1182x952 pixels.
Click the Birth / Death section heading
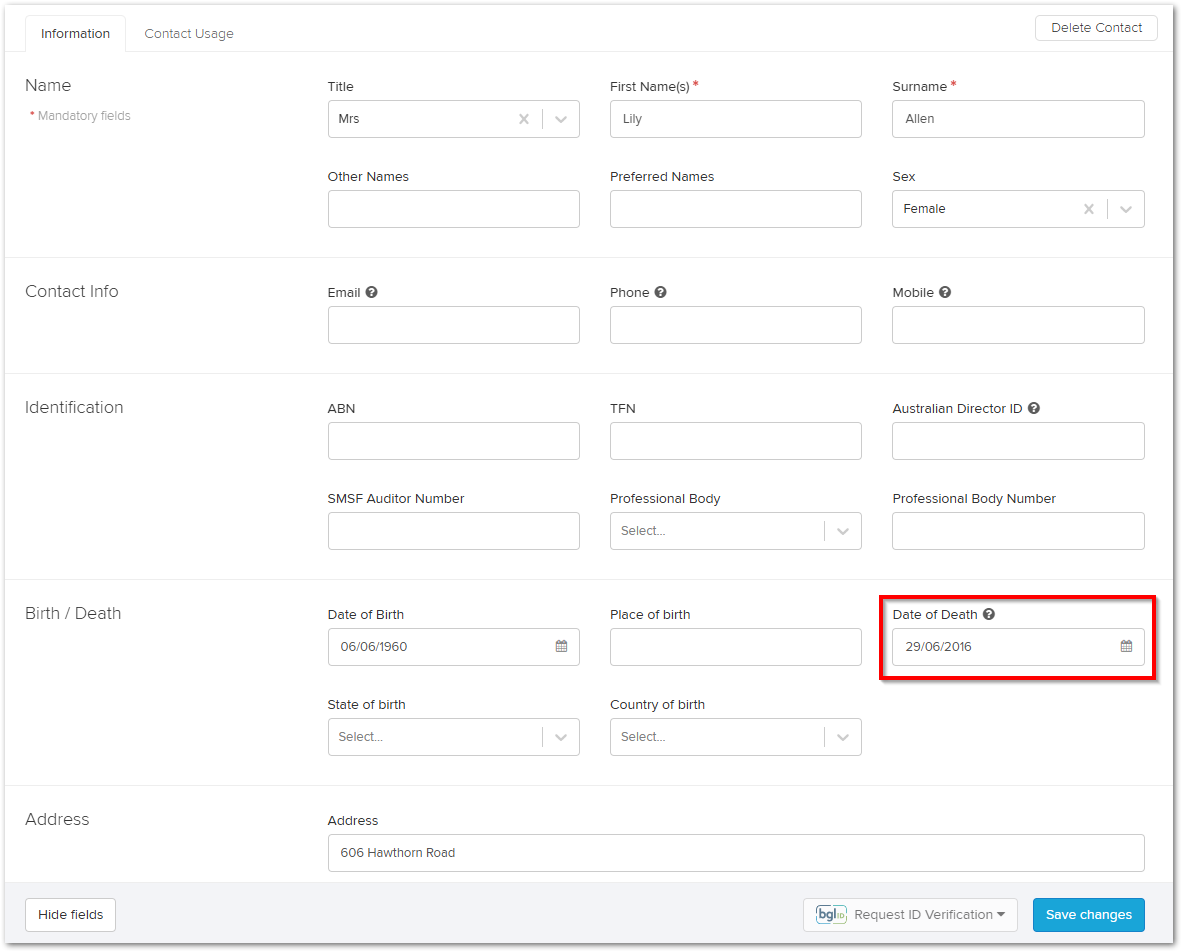[x=73, y=613]
